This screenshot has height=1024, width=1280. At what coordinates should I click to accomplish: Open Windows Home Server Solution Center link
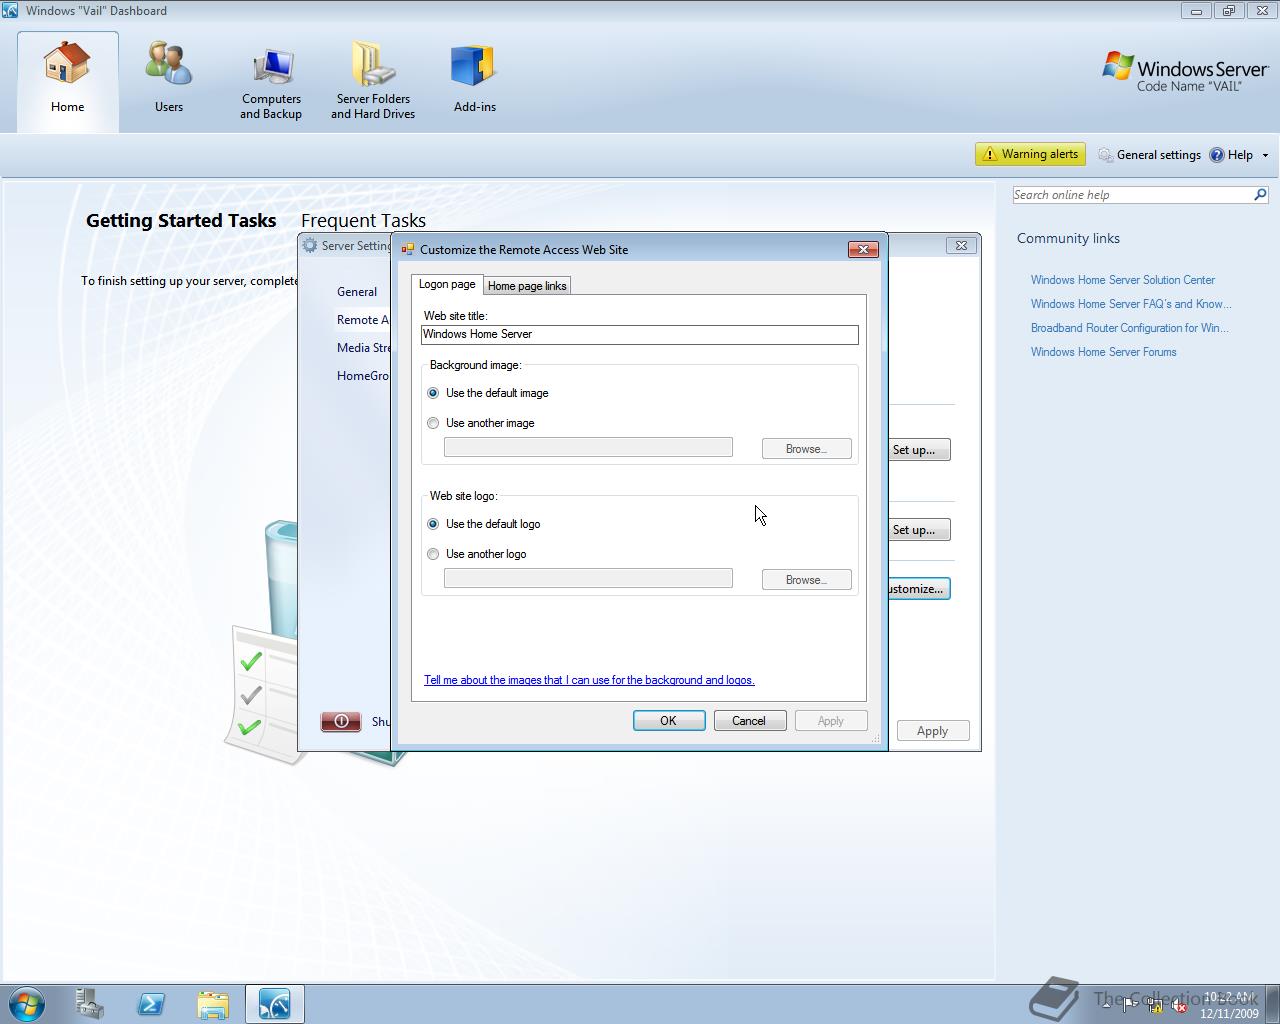tap(1123, 280)
